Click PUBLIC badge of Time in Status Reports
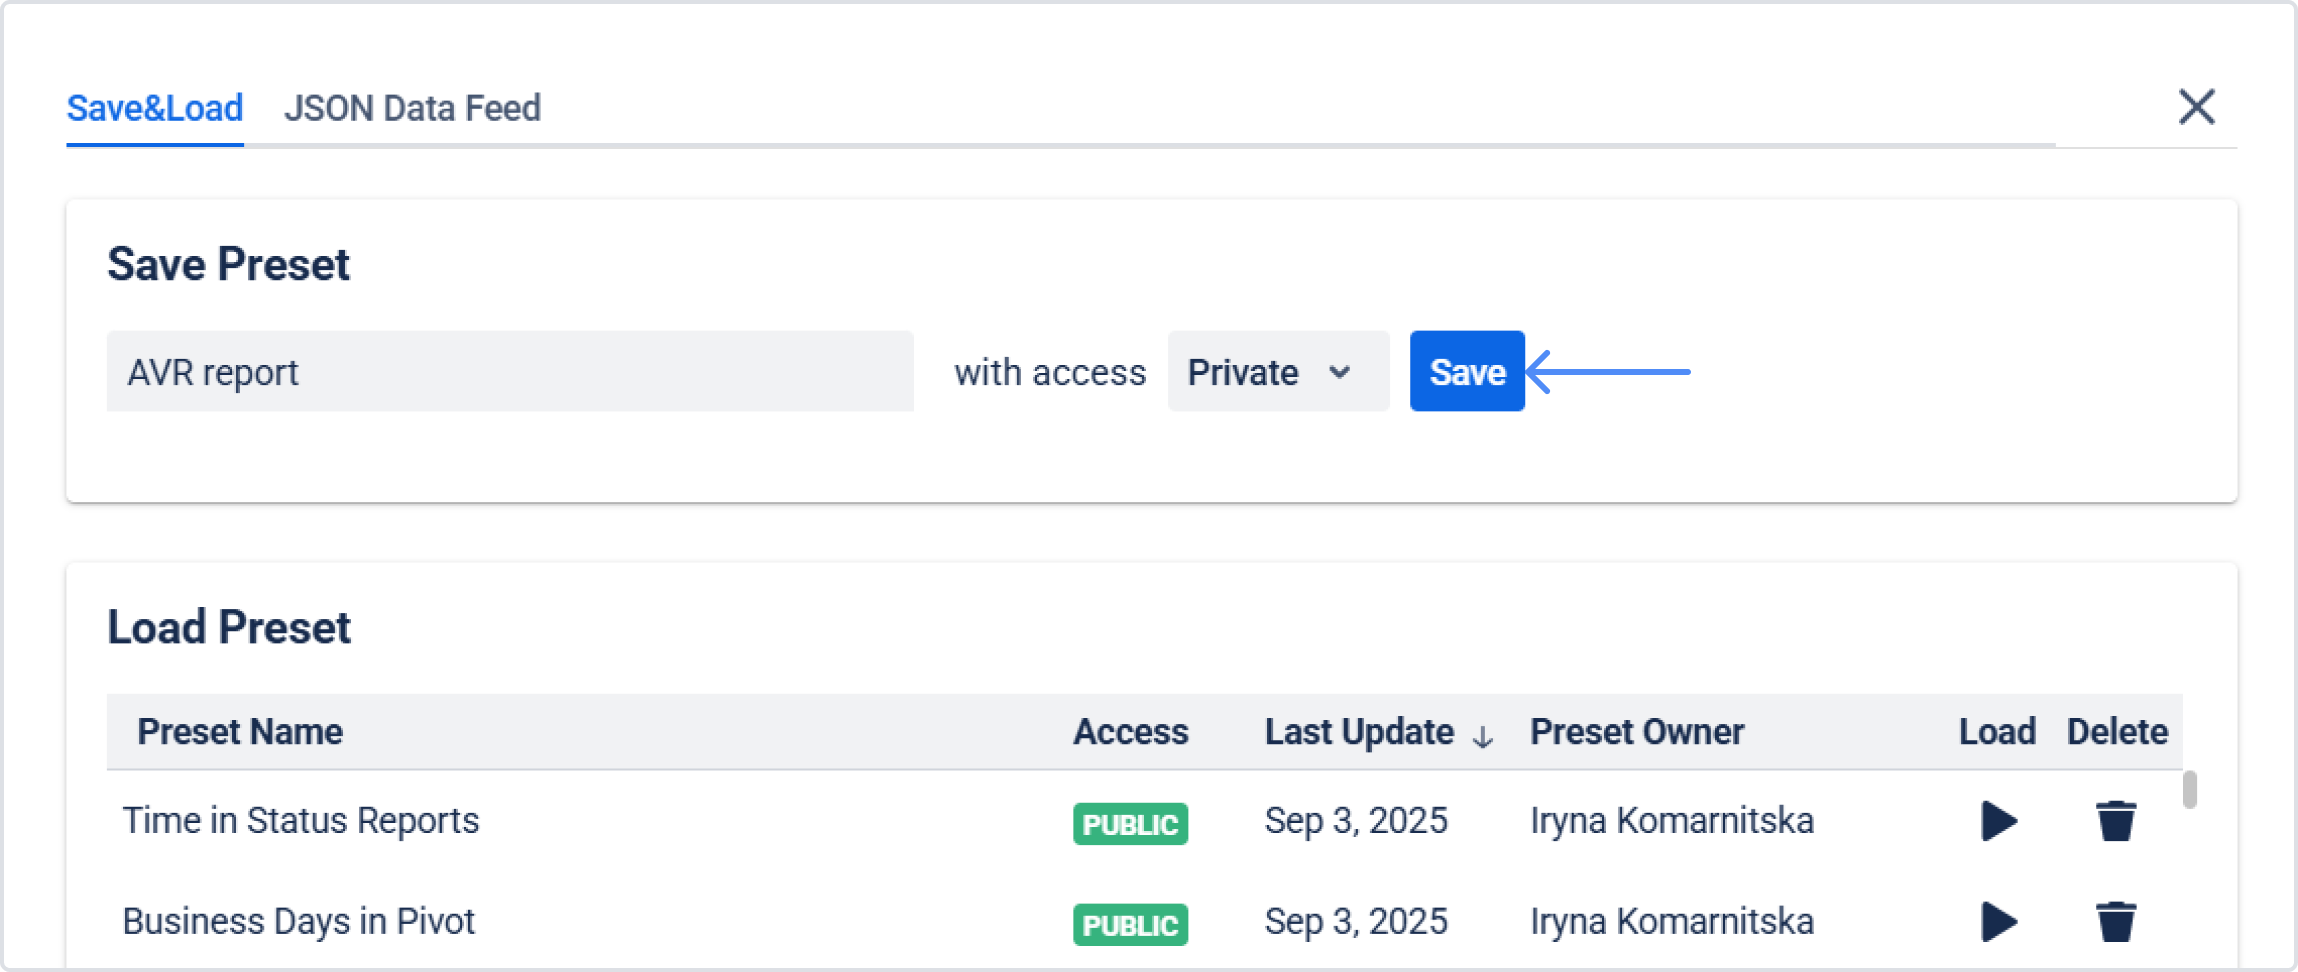 point(1130,824)
